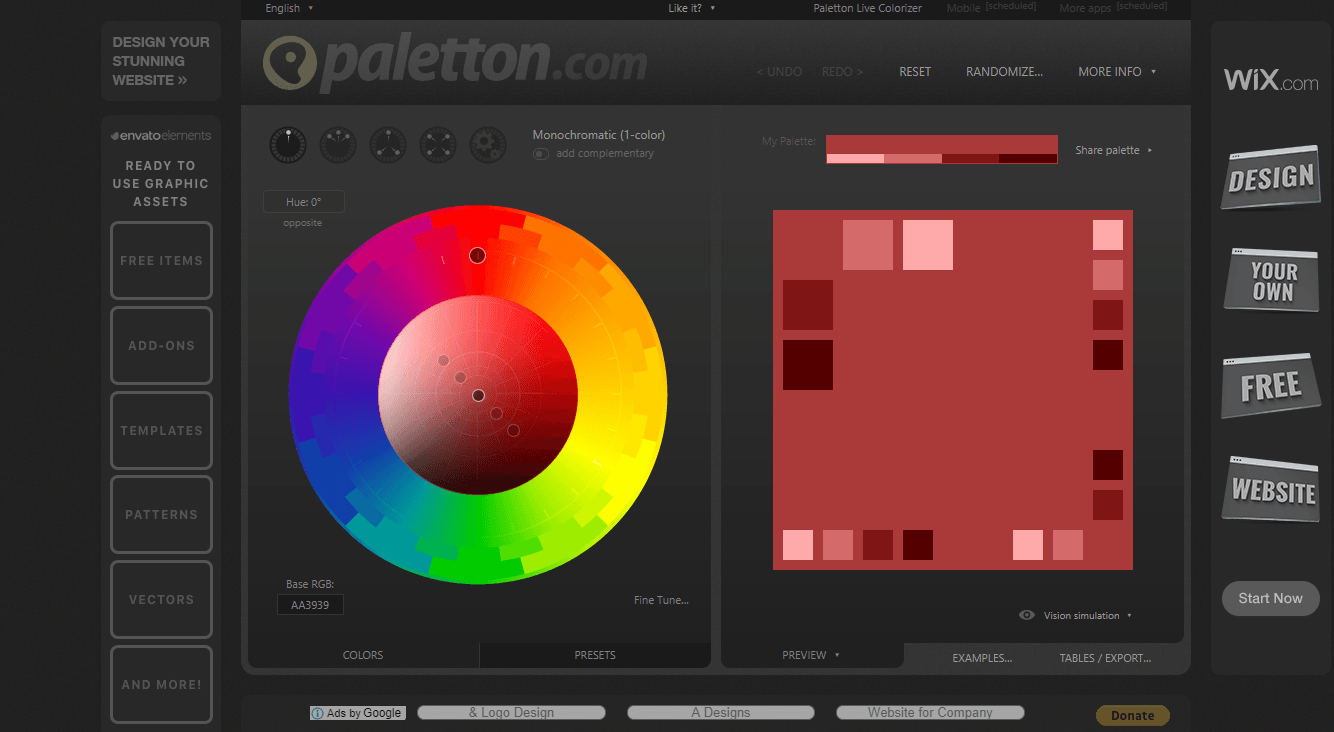Select the Free style gears mode icon
This screenshot has height=732, width=1334.
click(488, 145)
